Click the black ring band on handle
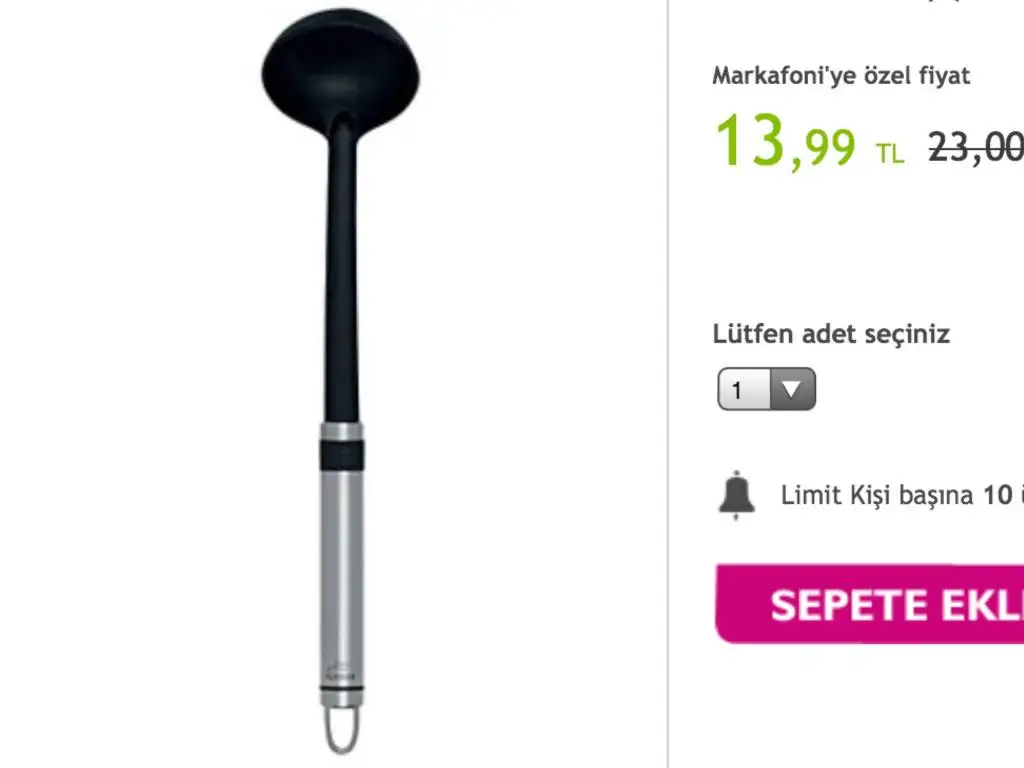 [342, 455]
